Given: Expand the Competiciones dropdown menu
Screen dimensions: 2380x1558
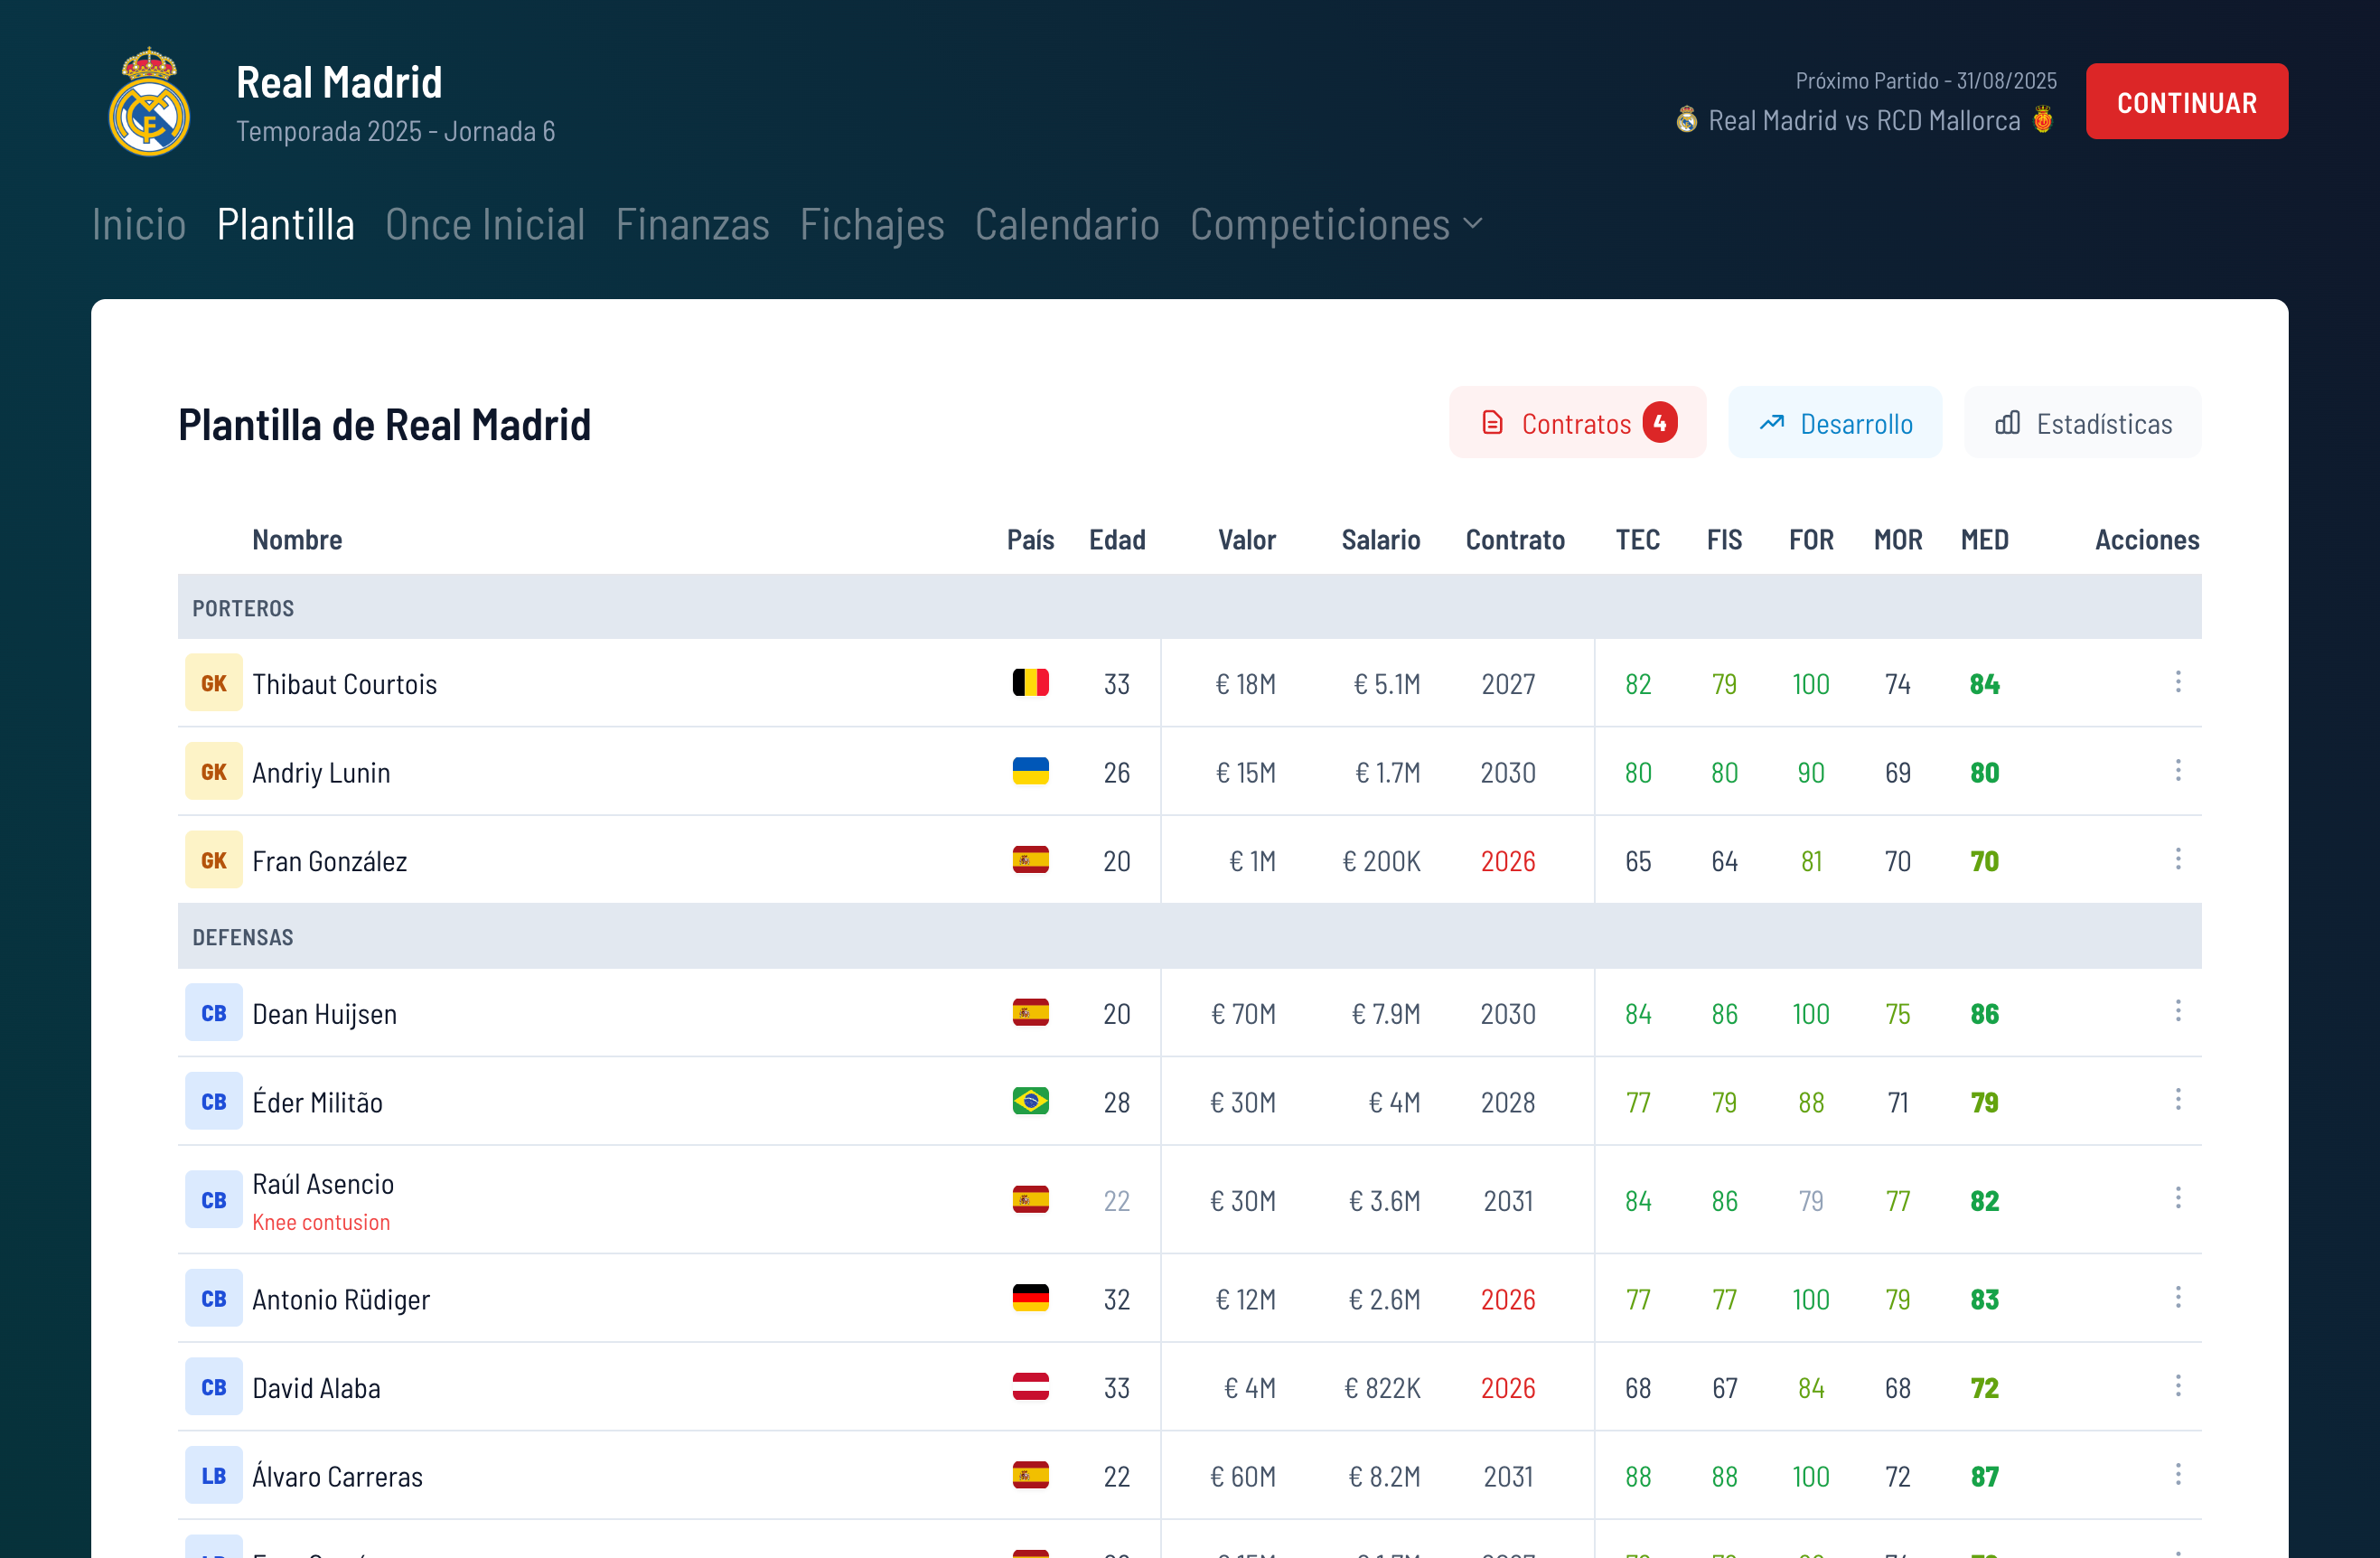Looking at the screenshot, I should pyautogui.click(x=1335, y=224).
